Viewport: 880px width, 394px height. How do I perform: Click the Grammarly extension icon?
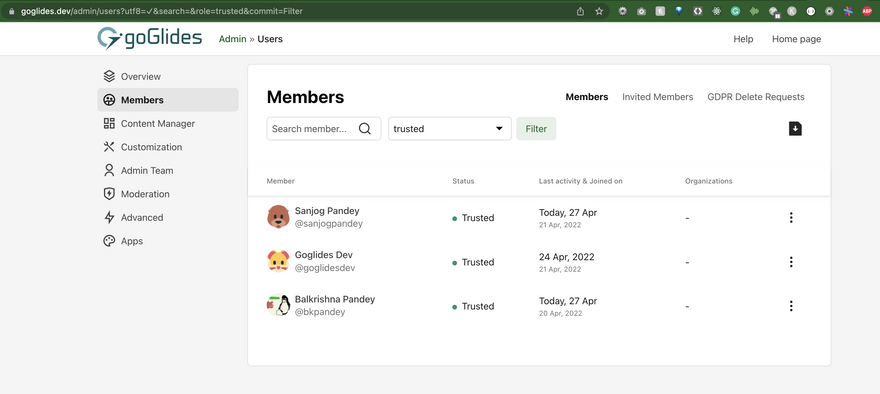735,11
